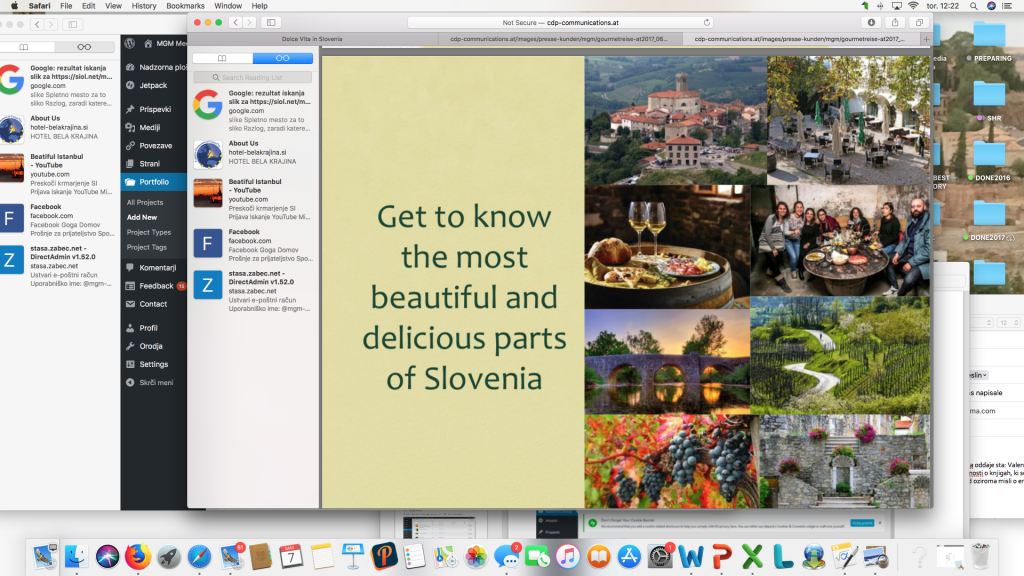The width and height of the screenshot is (1024, 576).
Task: Switch to the gourmetreise-at2017_06 tab
Action: 559,39
